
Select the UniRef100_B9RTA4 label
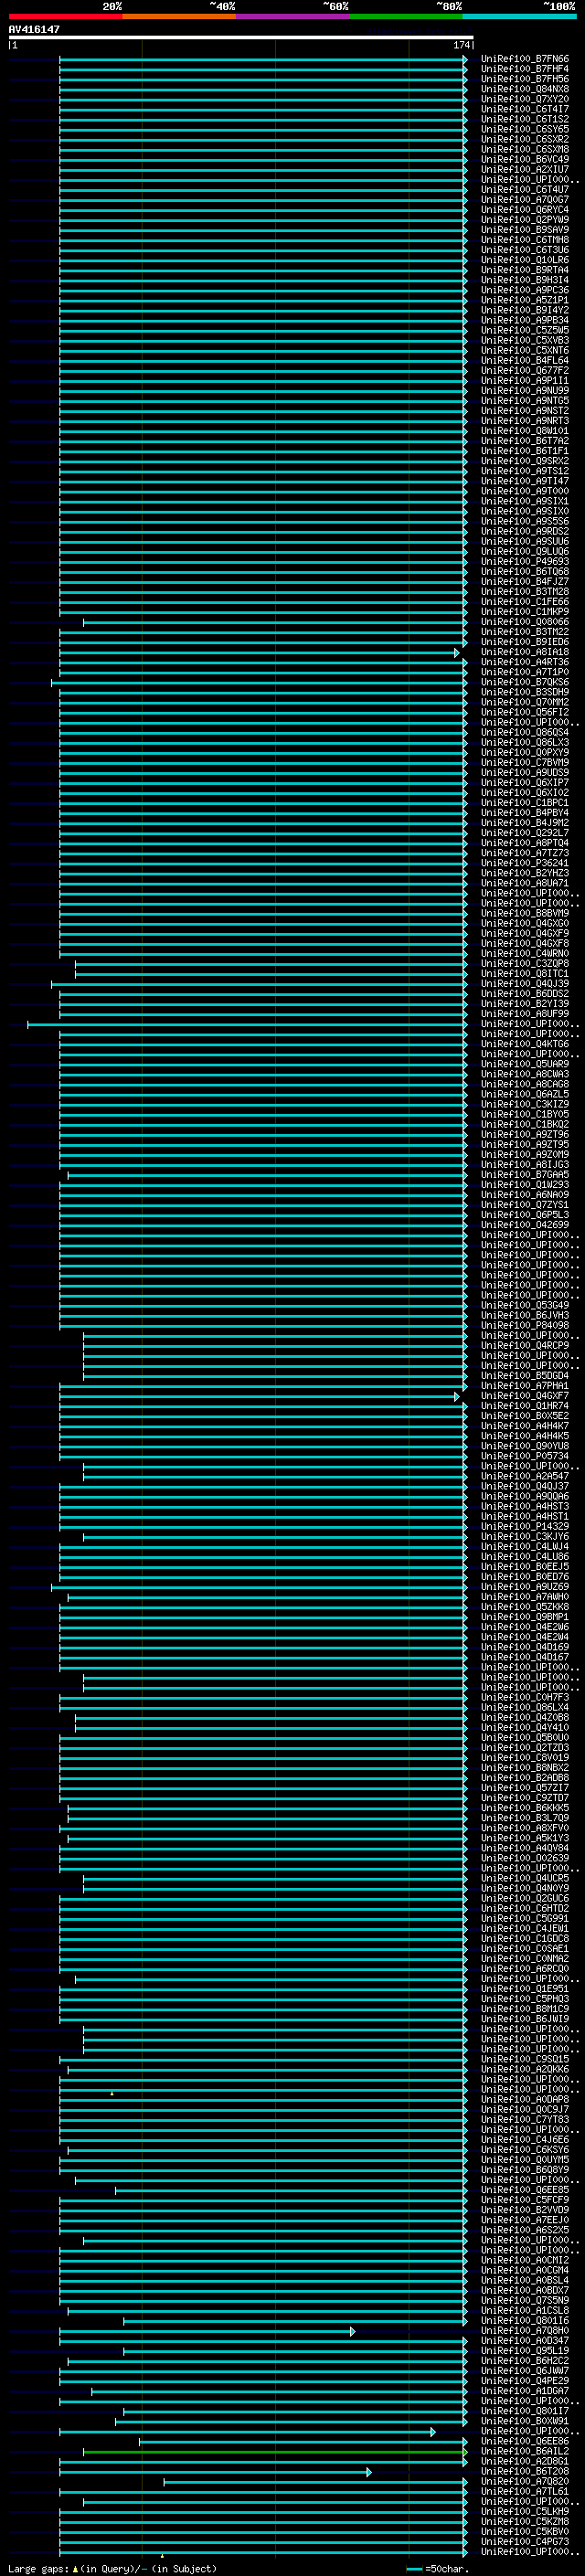524,270
